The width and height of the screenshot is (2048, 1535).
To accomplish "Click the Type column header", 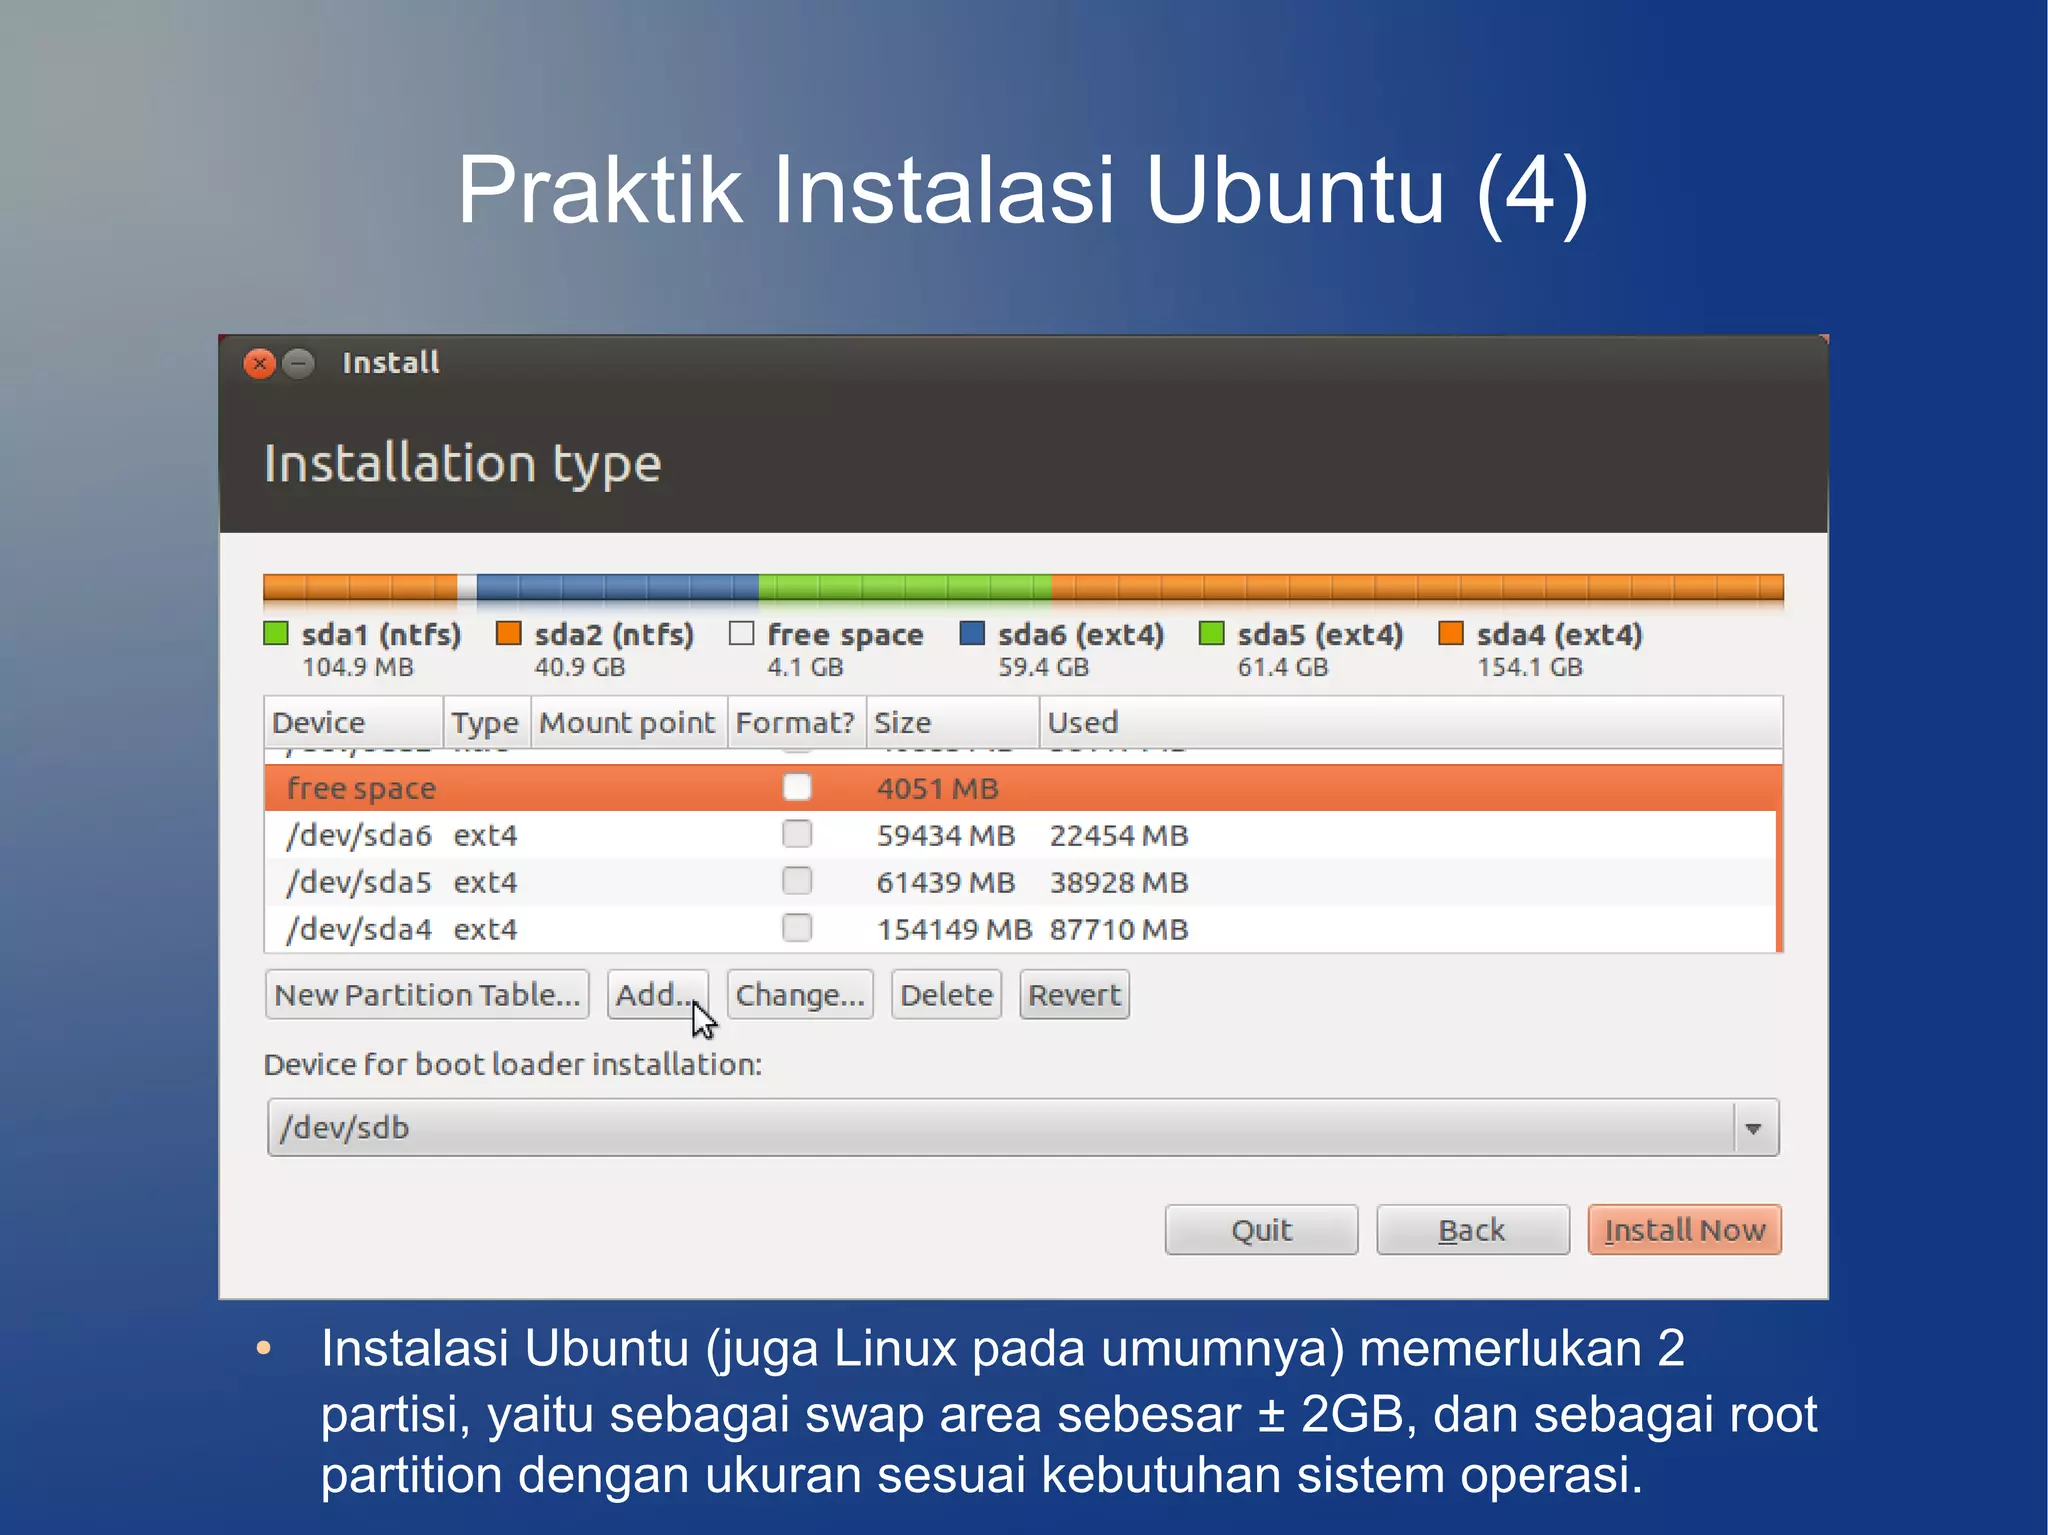I will [486, 722].
